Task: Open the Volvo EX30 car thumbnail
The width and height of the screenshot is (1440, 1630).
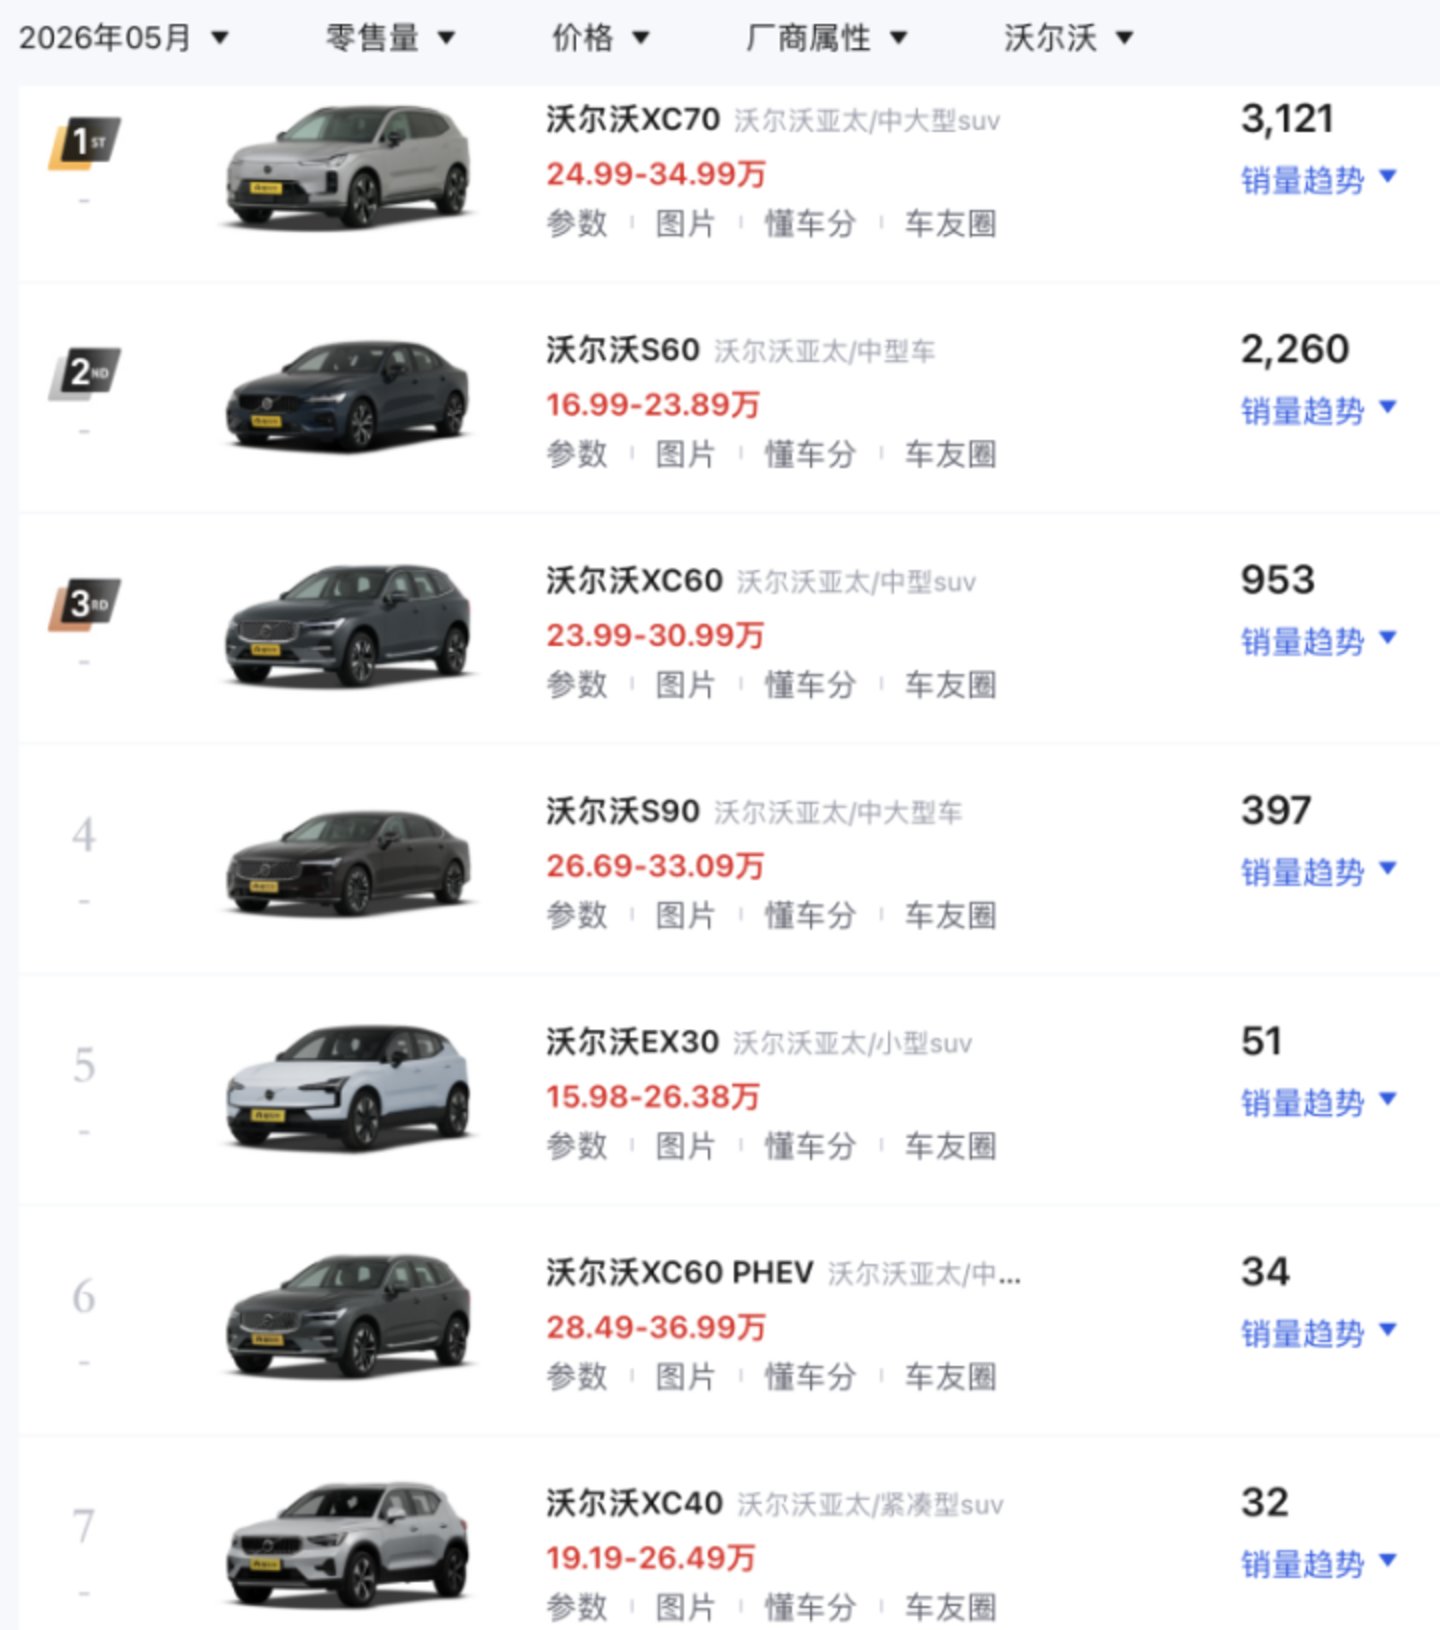Action: [348, 1088]
